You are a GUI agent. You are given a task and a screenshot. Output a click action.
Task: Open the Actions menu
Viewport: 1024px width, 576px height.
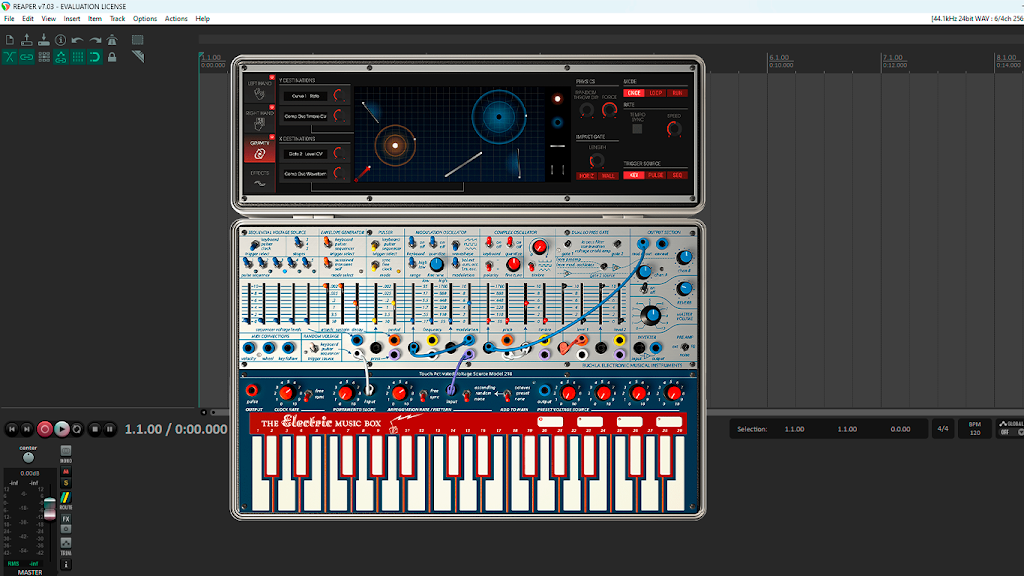(176, 19)
